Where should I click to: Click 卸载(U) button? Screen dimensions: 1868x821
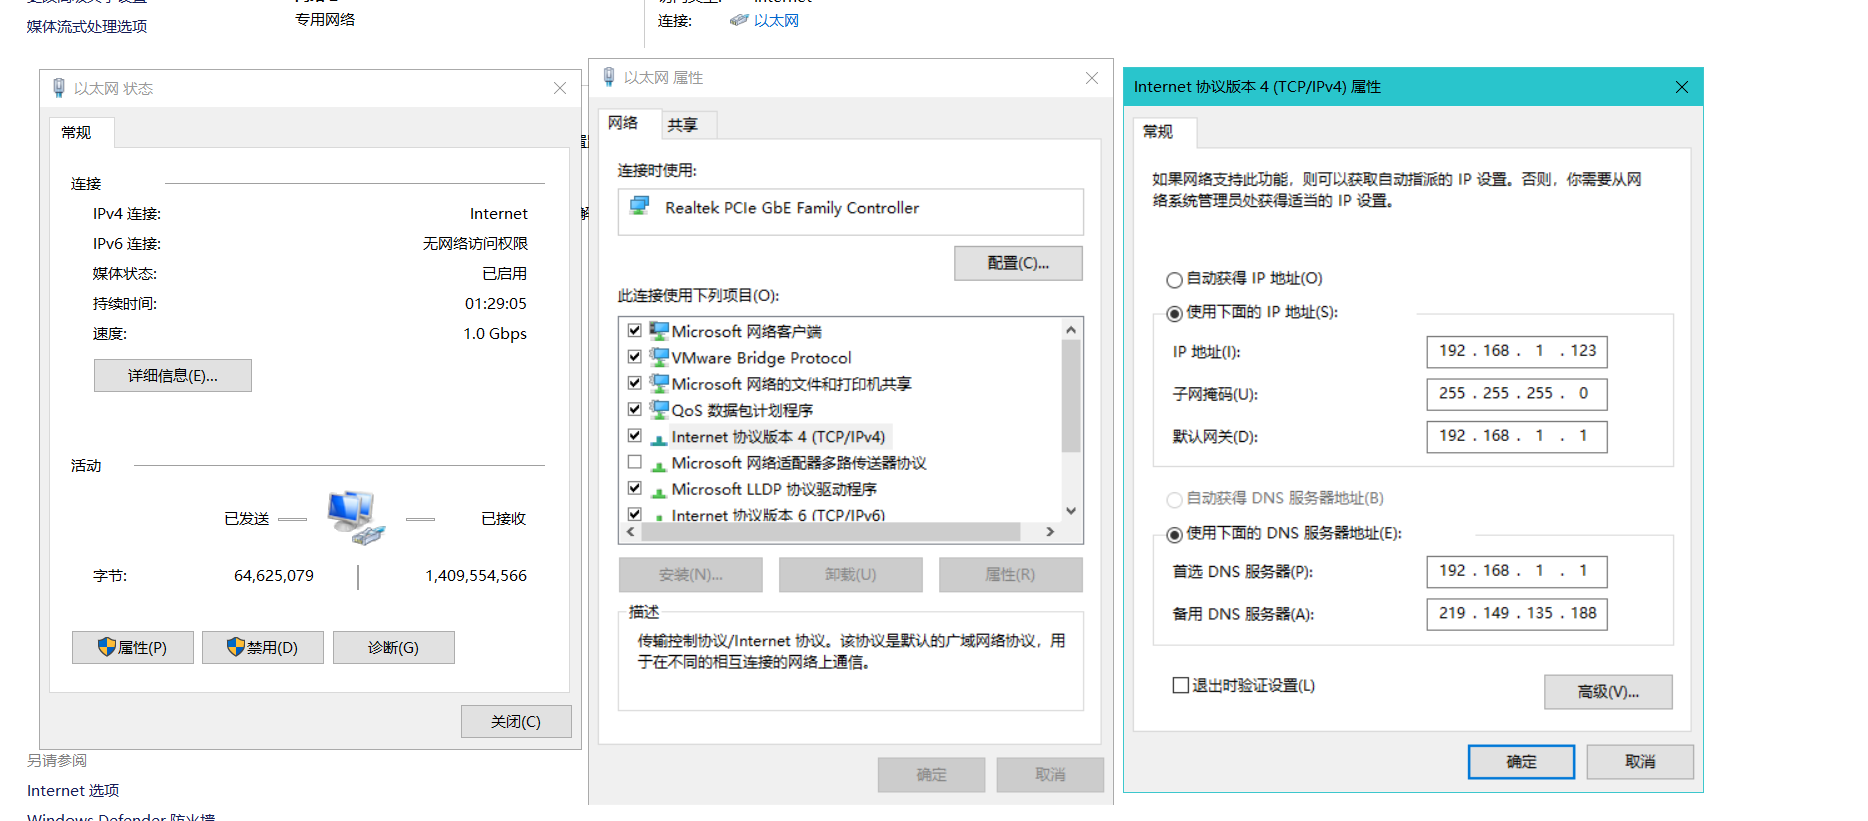(851, 575)
